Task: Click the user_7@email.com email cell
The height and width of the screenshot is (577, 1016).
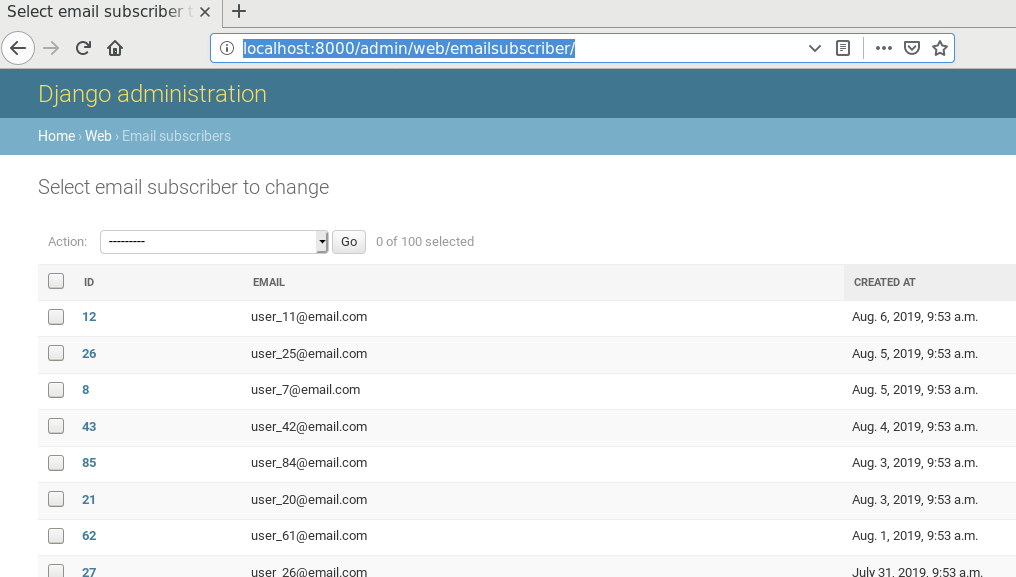Action: 306,390
